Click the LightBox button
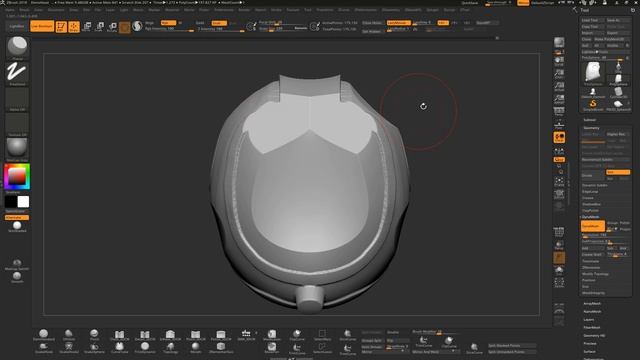Screen dimensions: 640x360 pyautogui.click(x=17, y=26)
